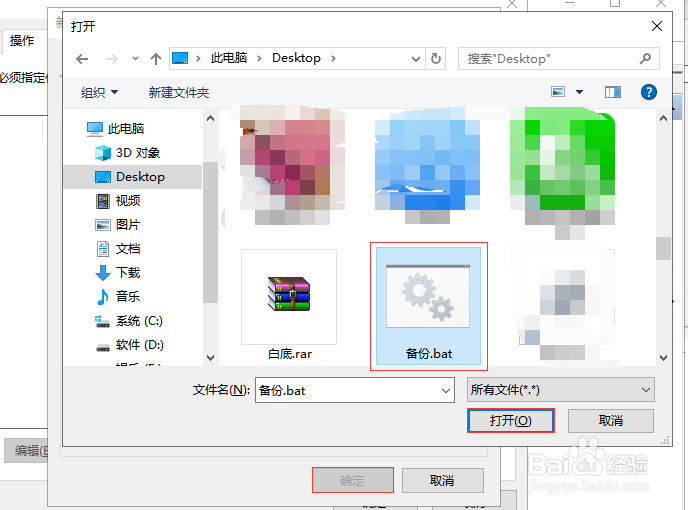The width and height of the screenshot is (688, 510).
Task: Open recent locations dropdown arrow
Action: tap(135, 58)
